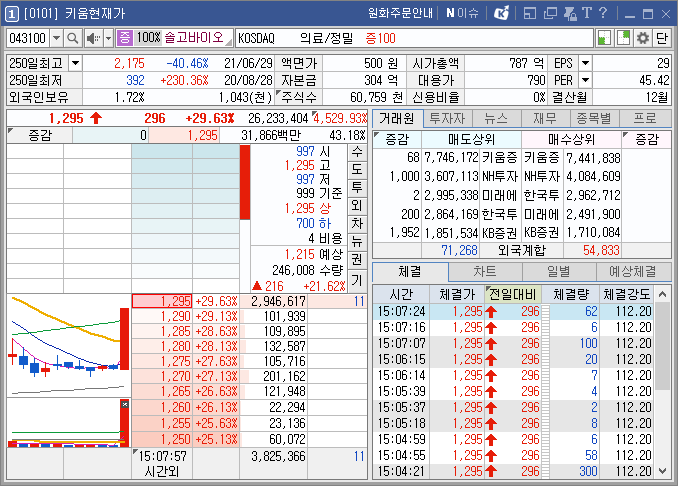Click the 단 button
The height and width of the screenshot is (486, 678).
[x=662, y=38]
